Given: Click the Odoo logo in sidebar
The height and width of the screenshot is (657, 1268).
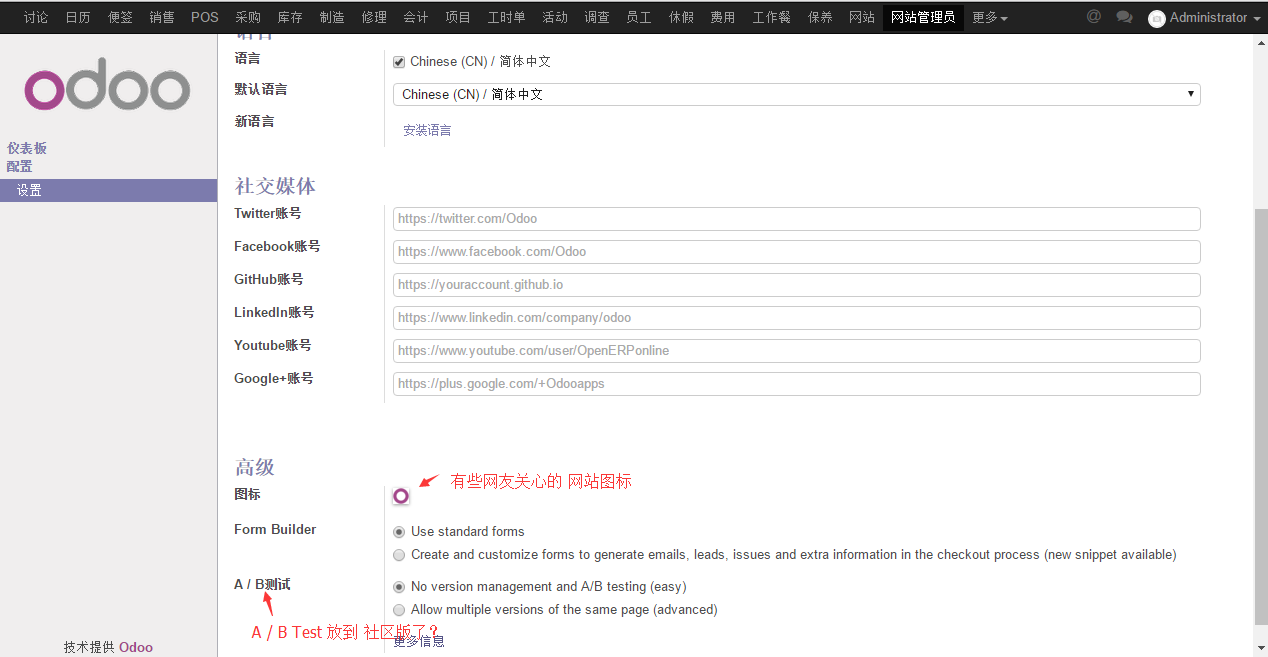Looking at the screenshot, I should point(107,89).
